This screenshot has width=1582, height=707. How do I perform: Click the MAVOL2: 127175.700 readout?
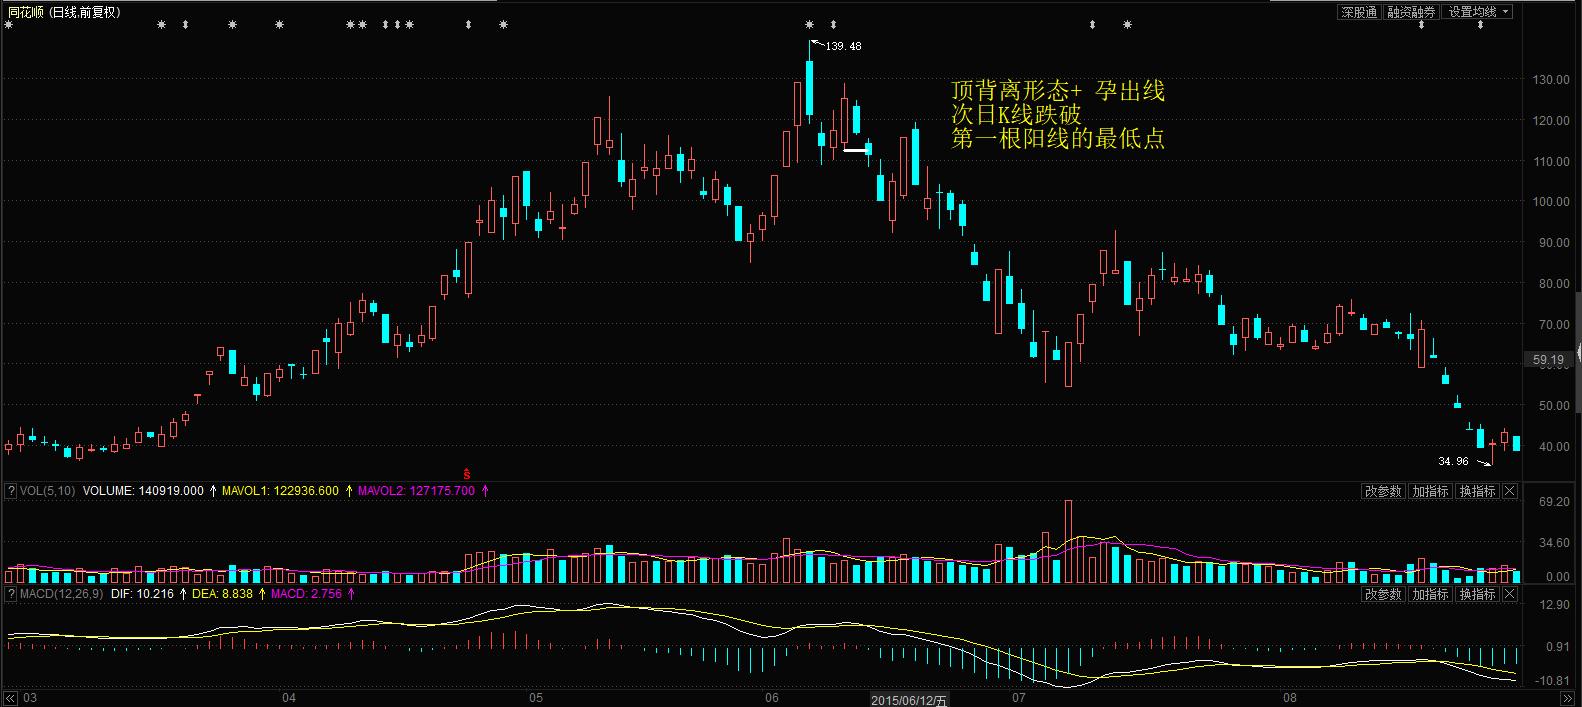click(416, 491)
